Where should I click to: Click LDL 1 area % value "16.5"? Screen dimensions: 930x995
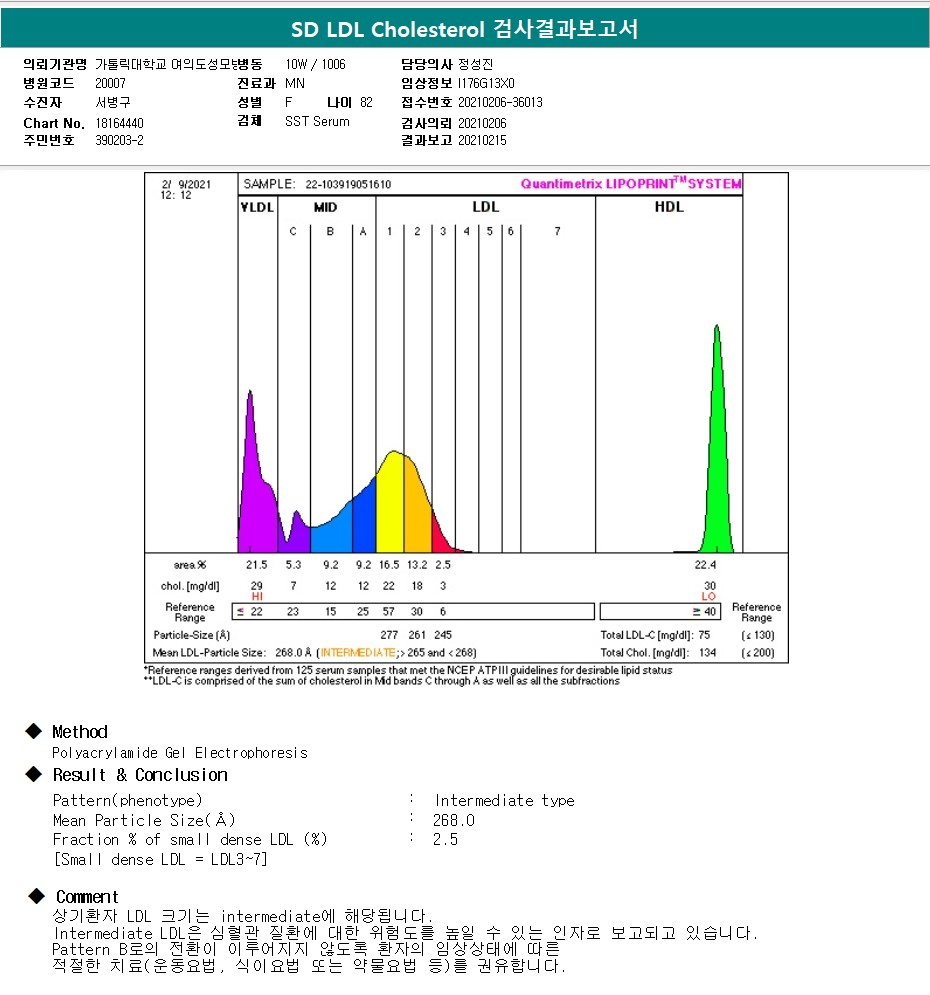click(390, 565)
